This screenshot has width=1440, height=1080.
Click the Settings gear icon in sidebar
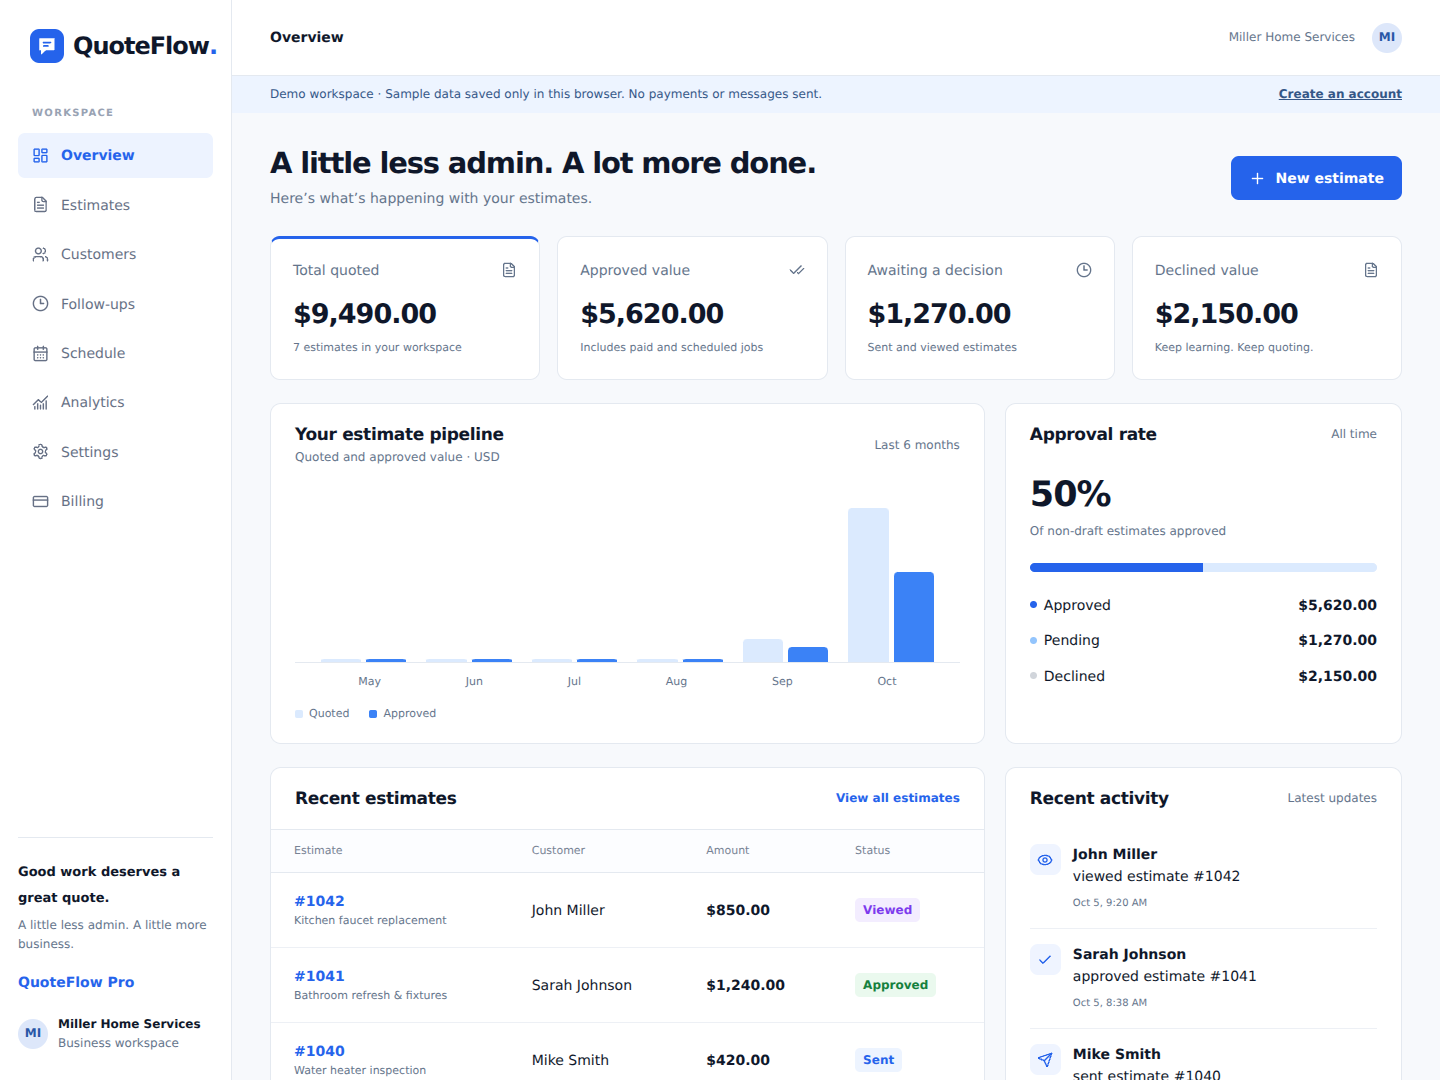point(40,452)
